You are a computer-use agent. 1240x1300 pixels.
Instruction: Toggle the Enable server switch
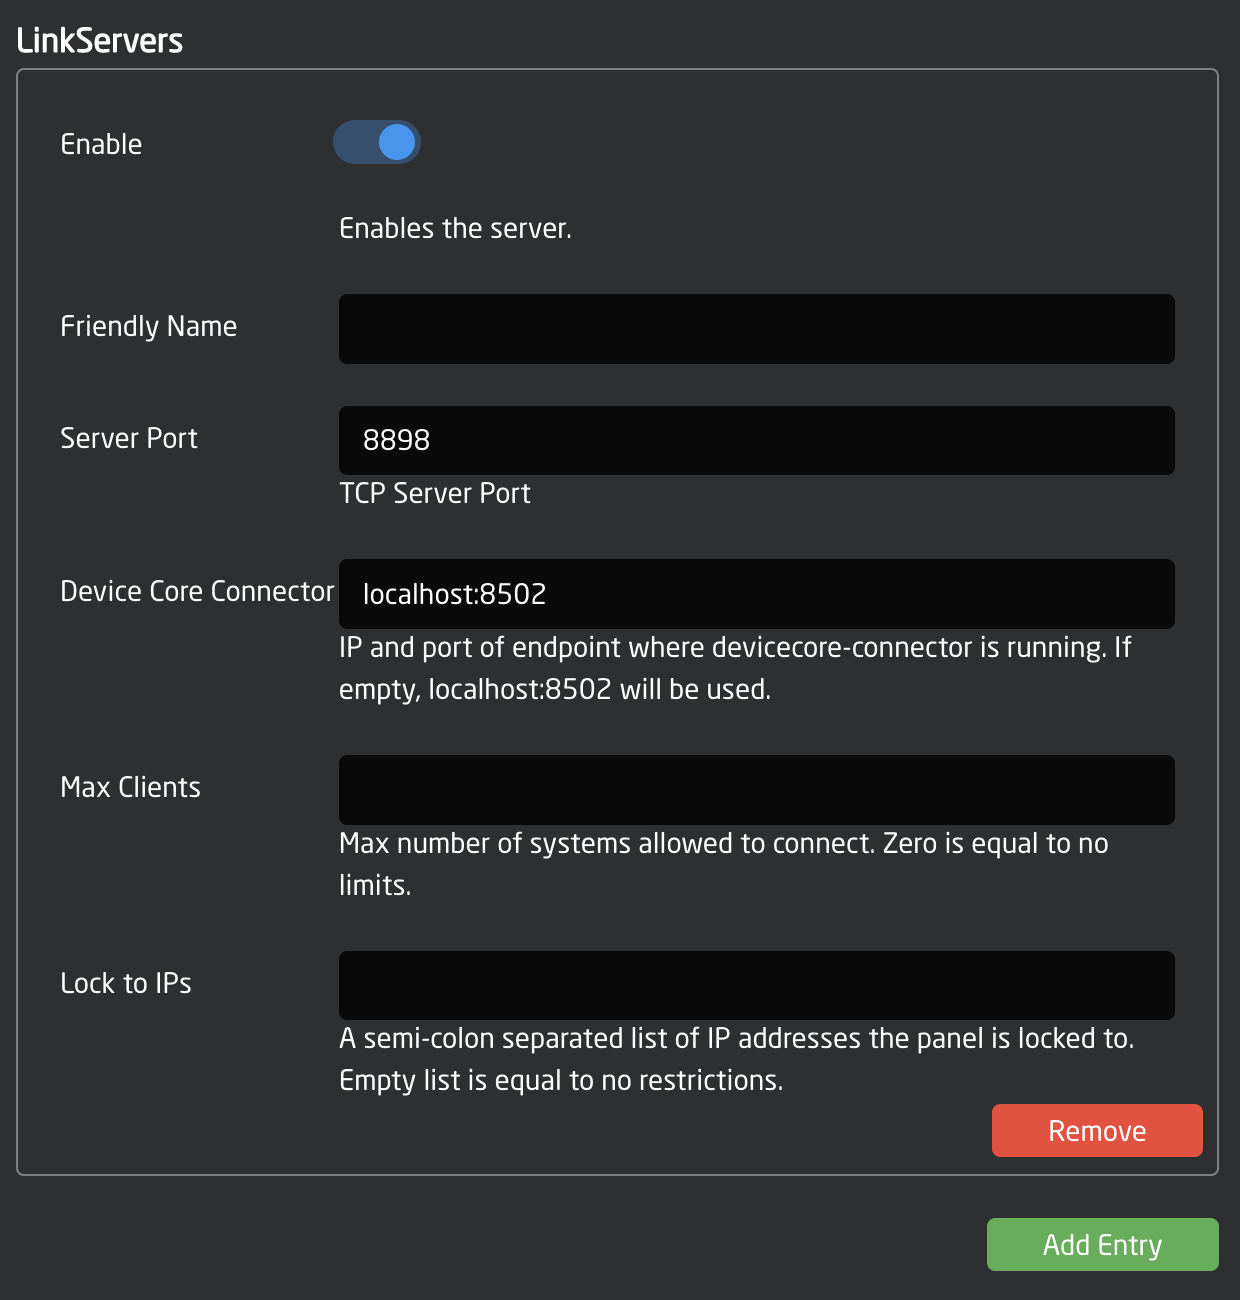[377, 142]
